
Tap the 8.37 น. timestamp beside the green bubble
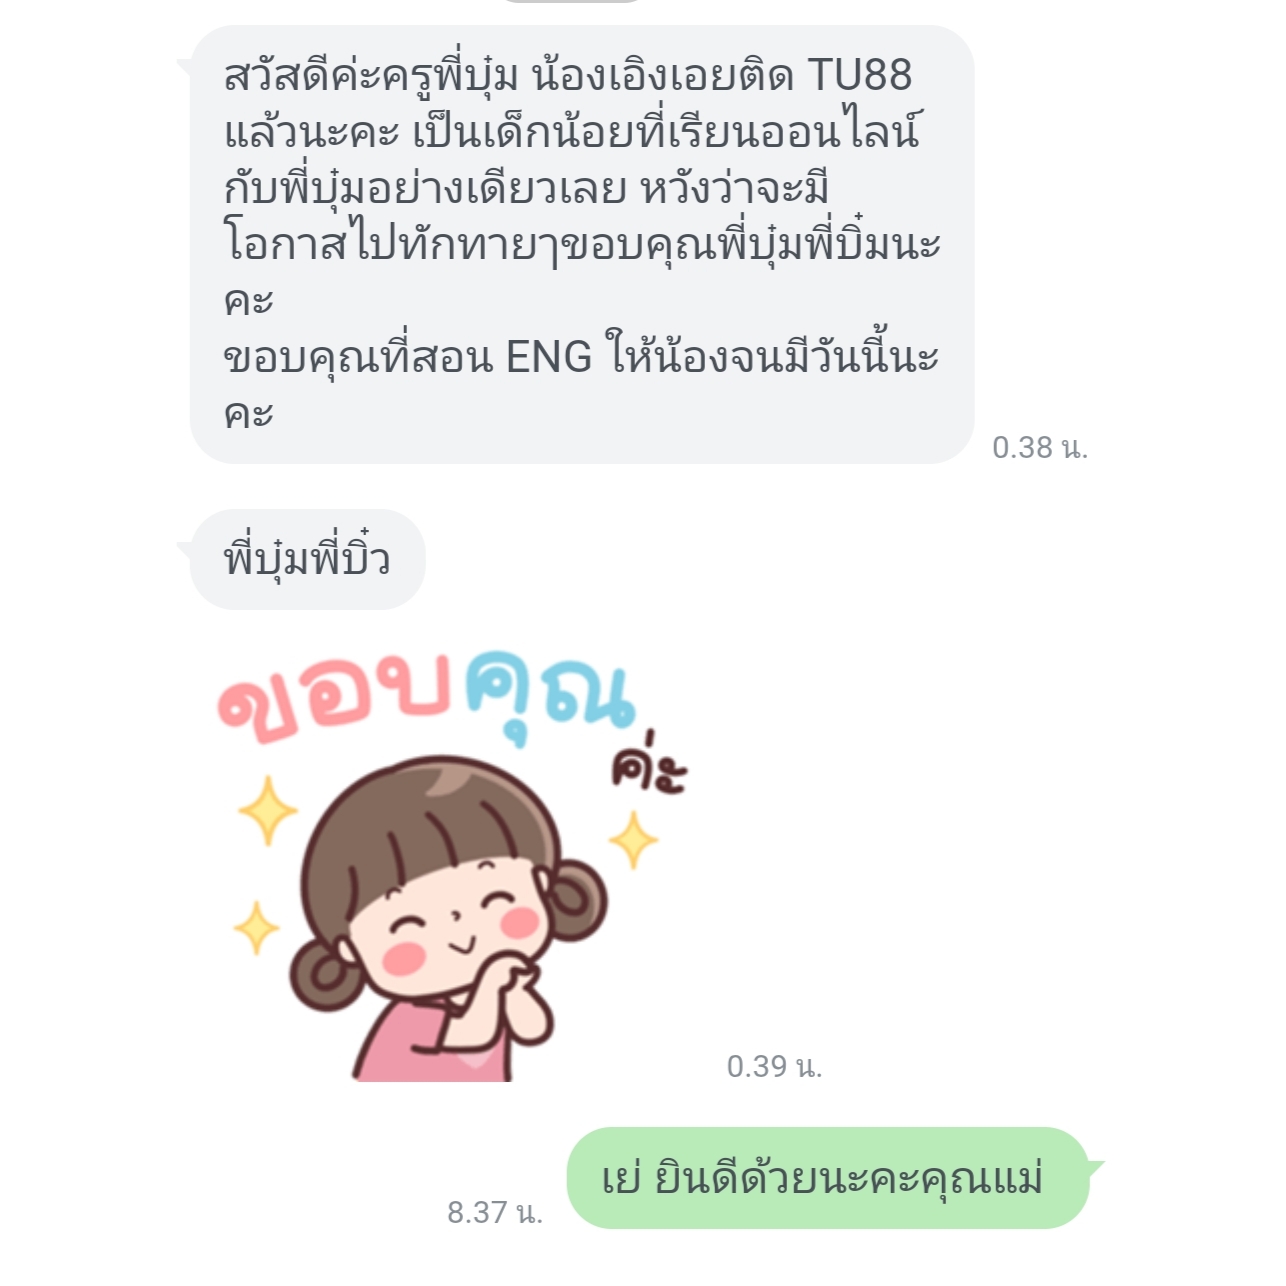tap(495, 1212)
